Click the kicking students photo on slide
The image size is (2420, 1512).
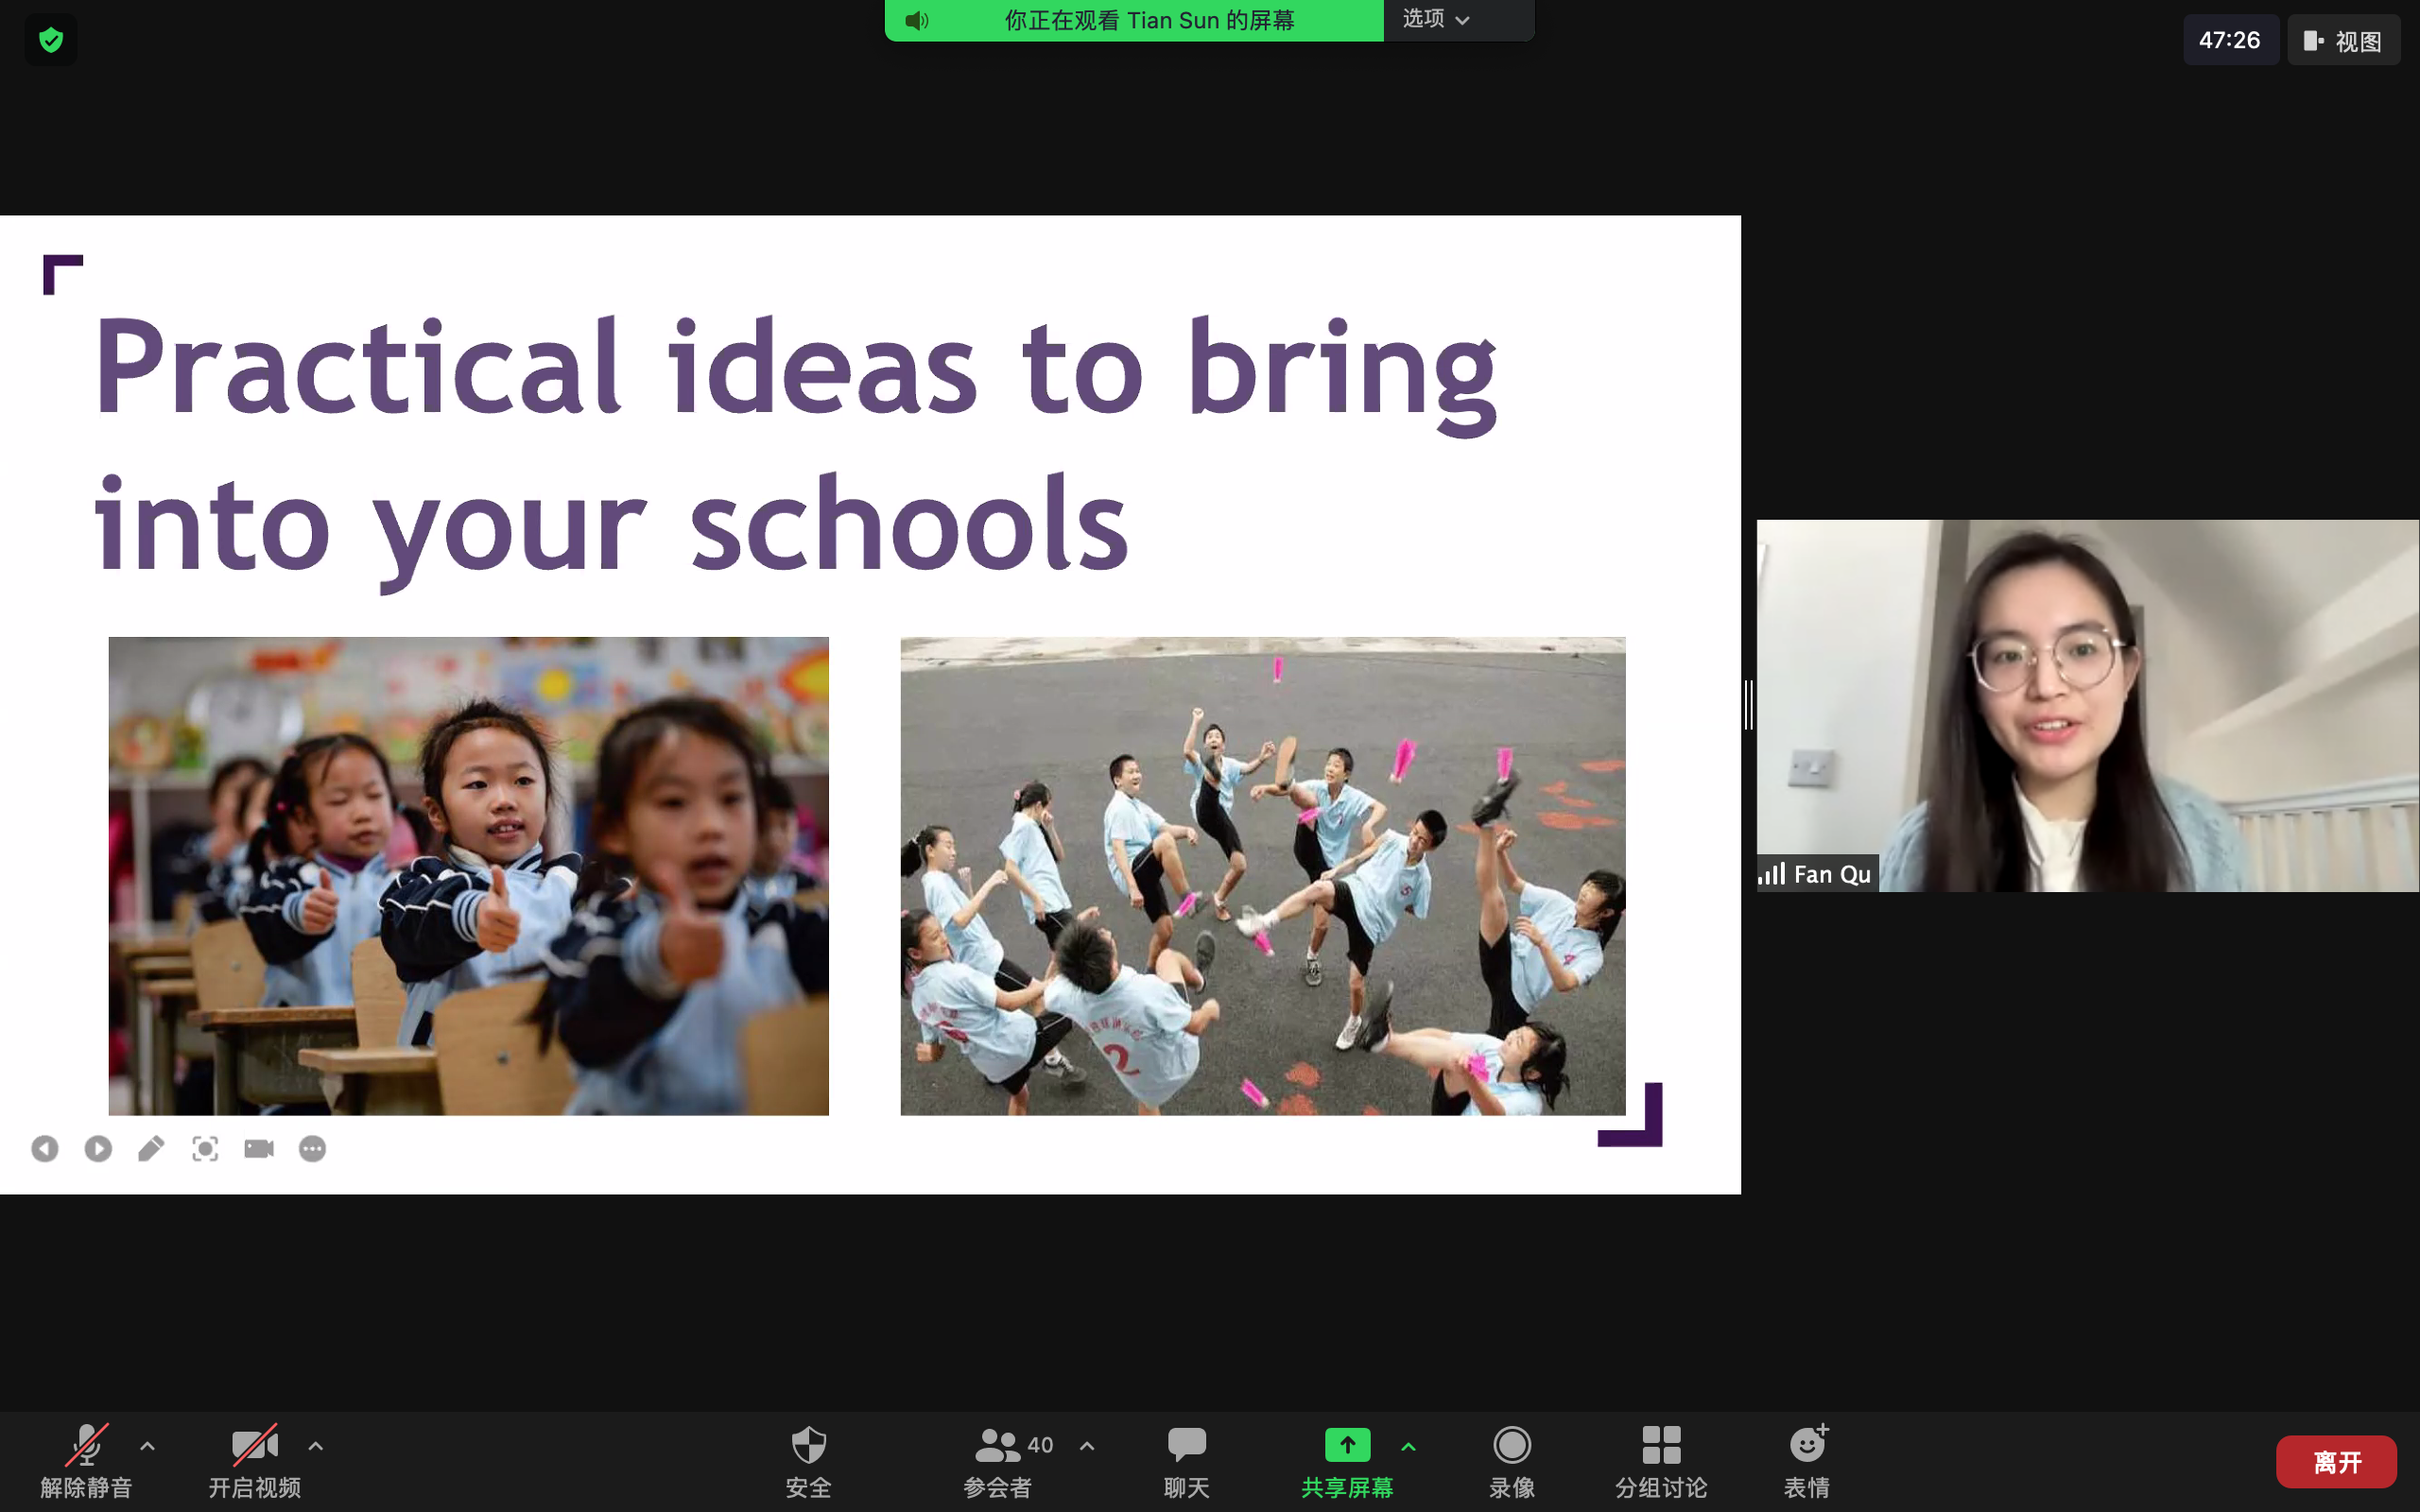click(1263, 876)
